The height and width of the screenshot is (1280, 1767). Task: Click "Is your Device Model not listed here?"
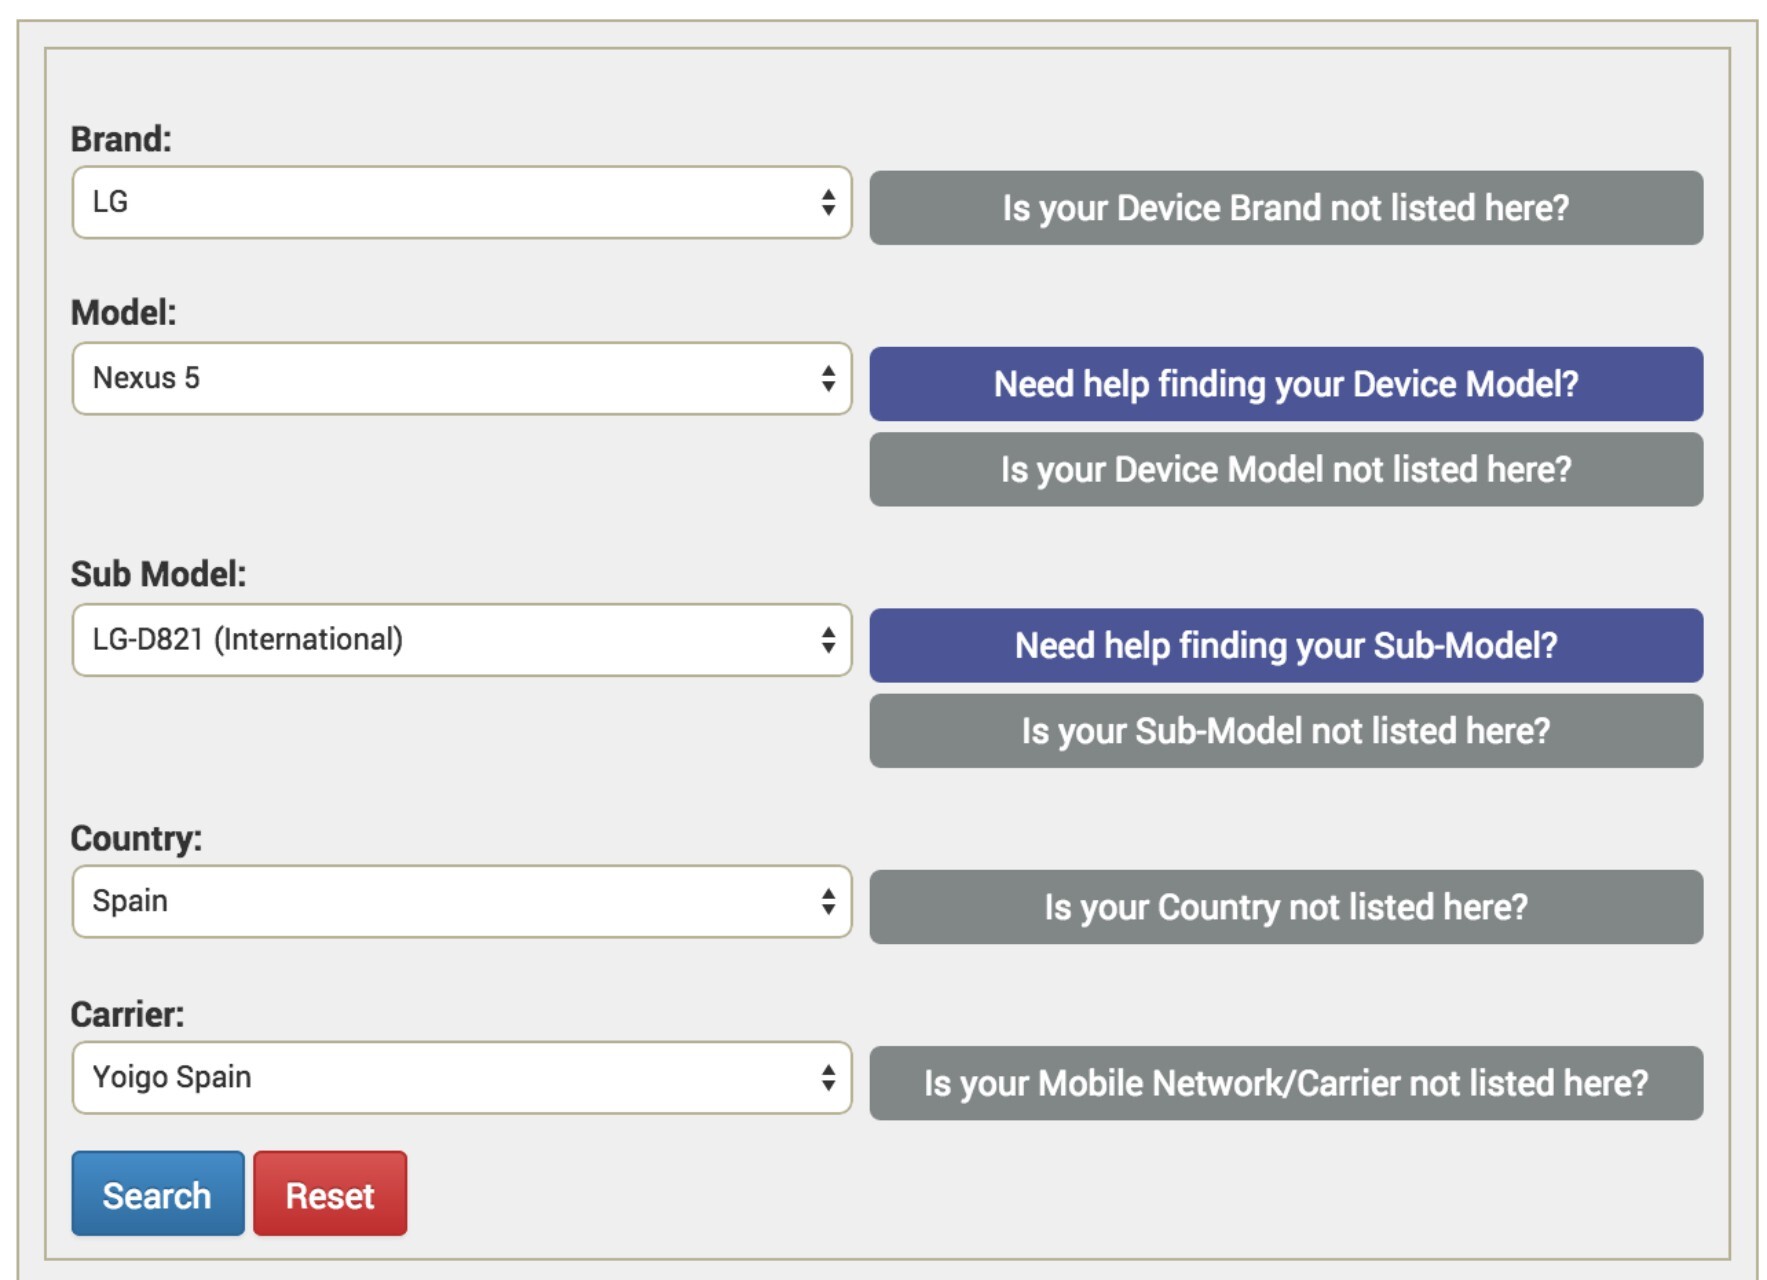pyautogui.click(x=1285, y=470)
